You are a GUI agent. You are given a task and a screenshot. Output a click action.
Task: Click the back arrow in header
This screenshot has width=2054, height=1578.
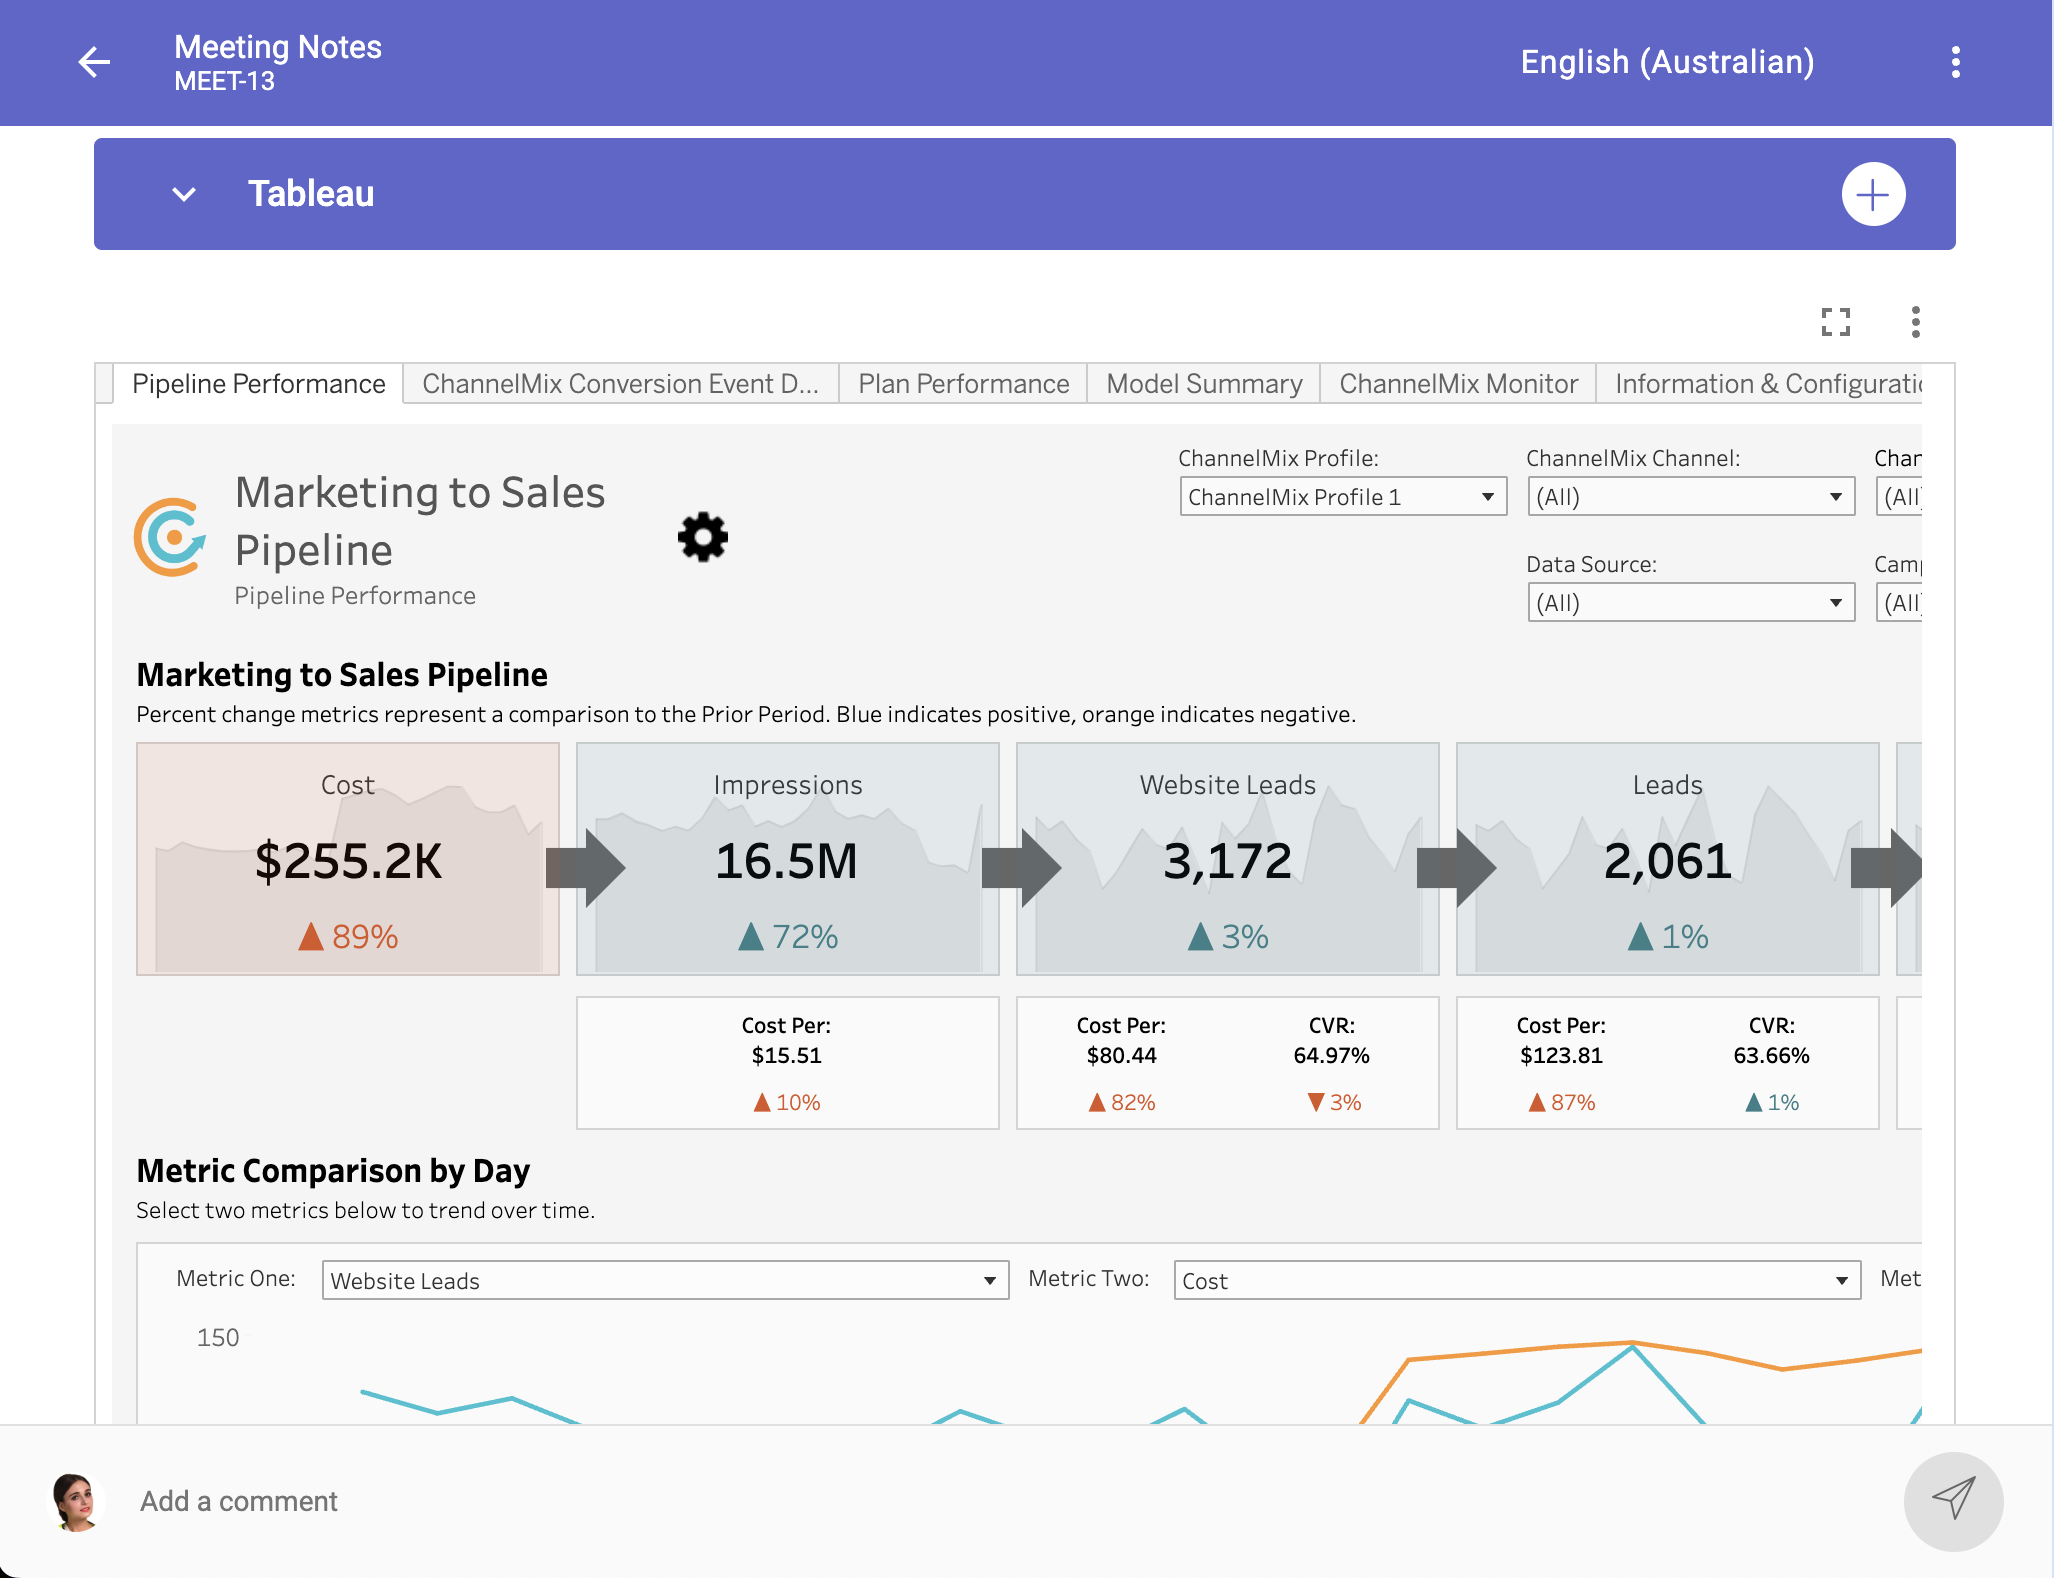click(x=94, y=62)
